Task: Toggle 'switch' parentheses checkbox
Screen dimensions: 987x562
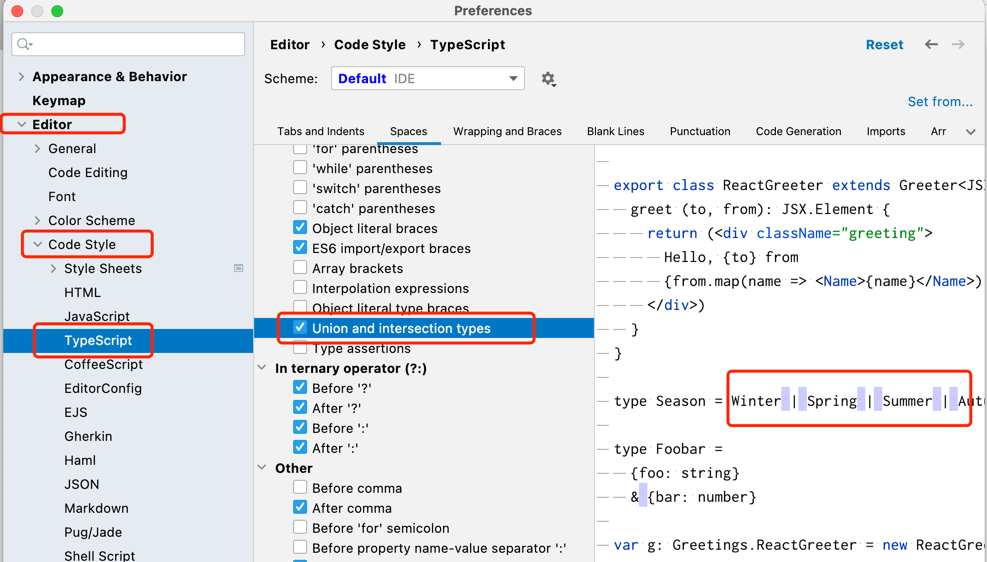Action: coord(300,188)
